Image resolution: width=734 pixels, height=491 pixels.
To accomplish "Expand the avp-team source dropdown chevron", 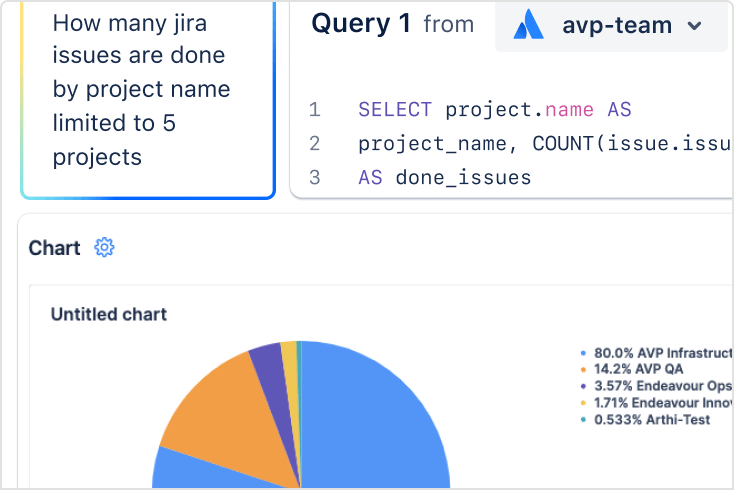I will [x=695, y=26].
